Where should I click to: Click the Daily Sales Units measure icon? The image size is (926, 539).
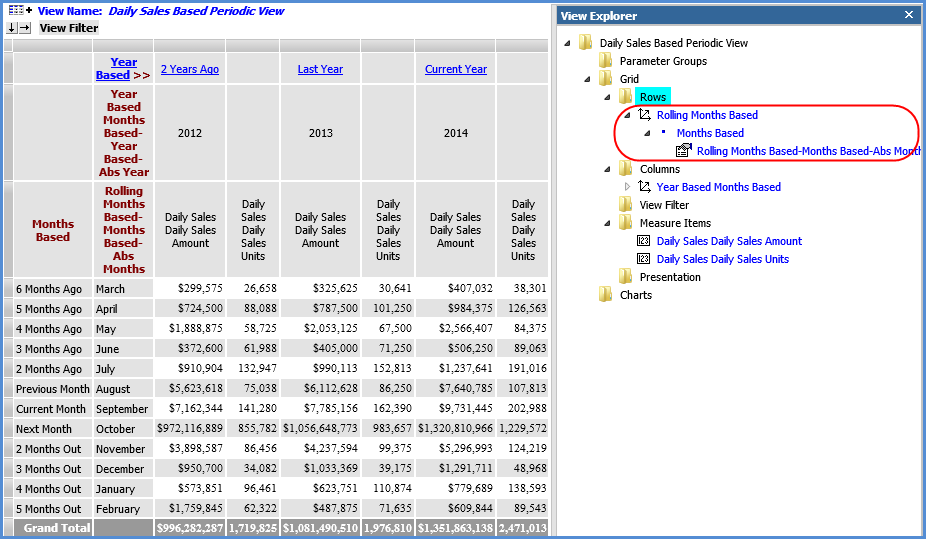(x=645, y=259)
